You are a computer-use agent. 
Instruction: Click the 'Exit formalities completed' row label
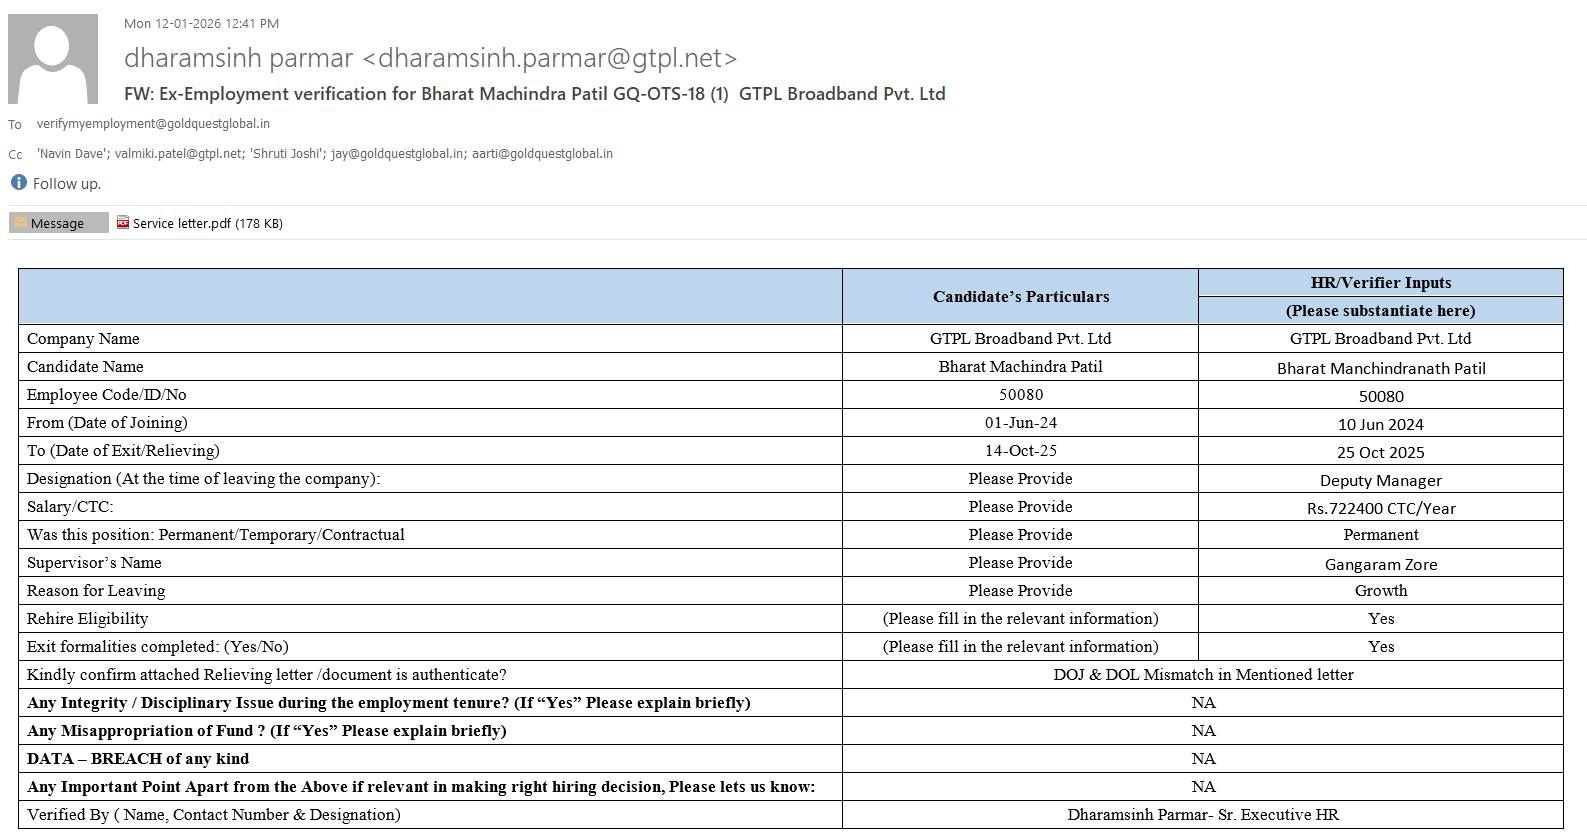coord(158,647)
